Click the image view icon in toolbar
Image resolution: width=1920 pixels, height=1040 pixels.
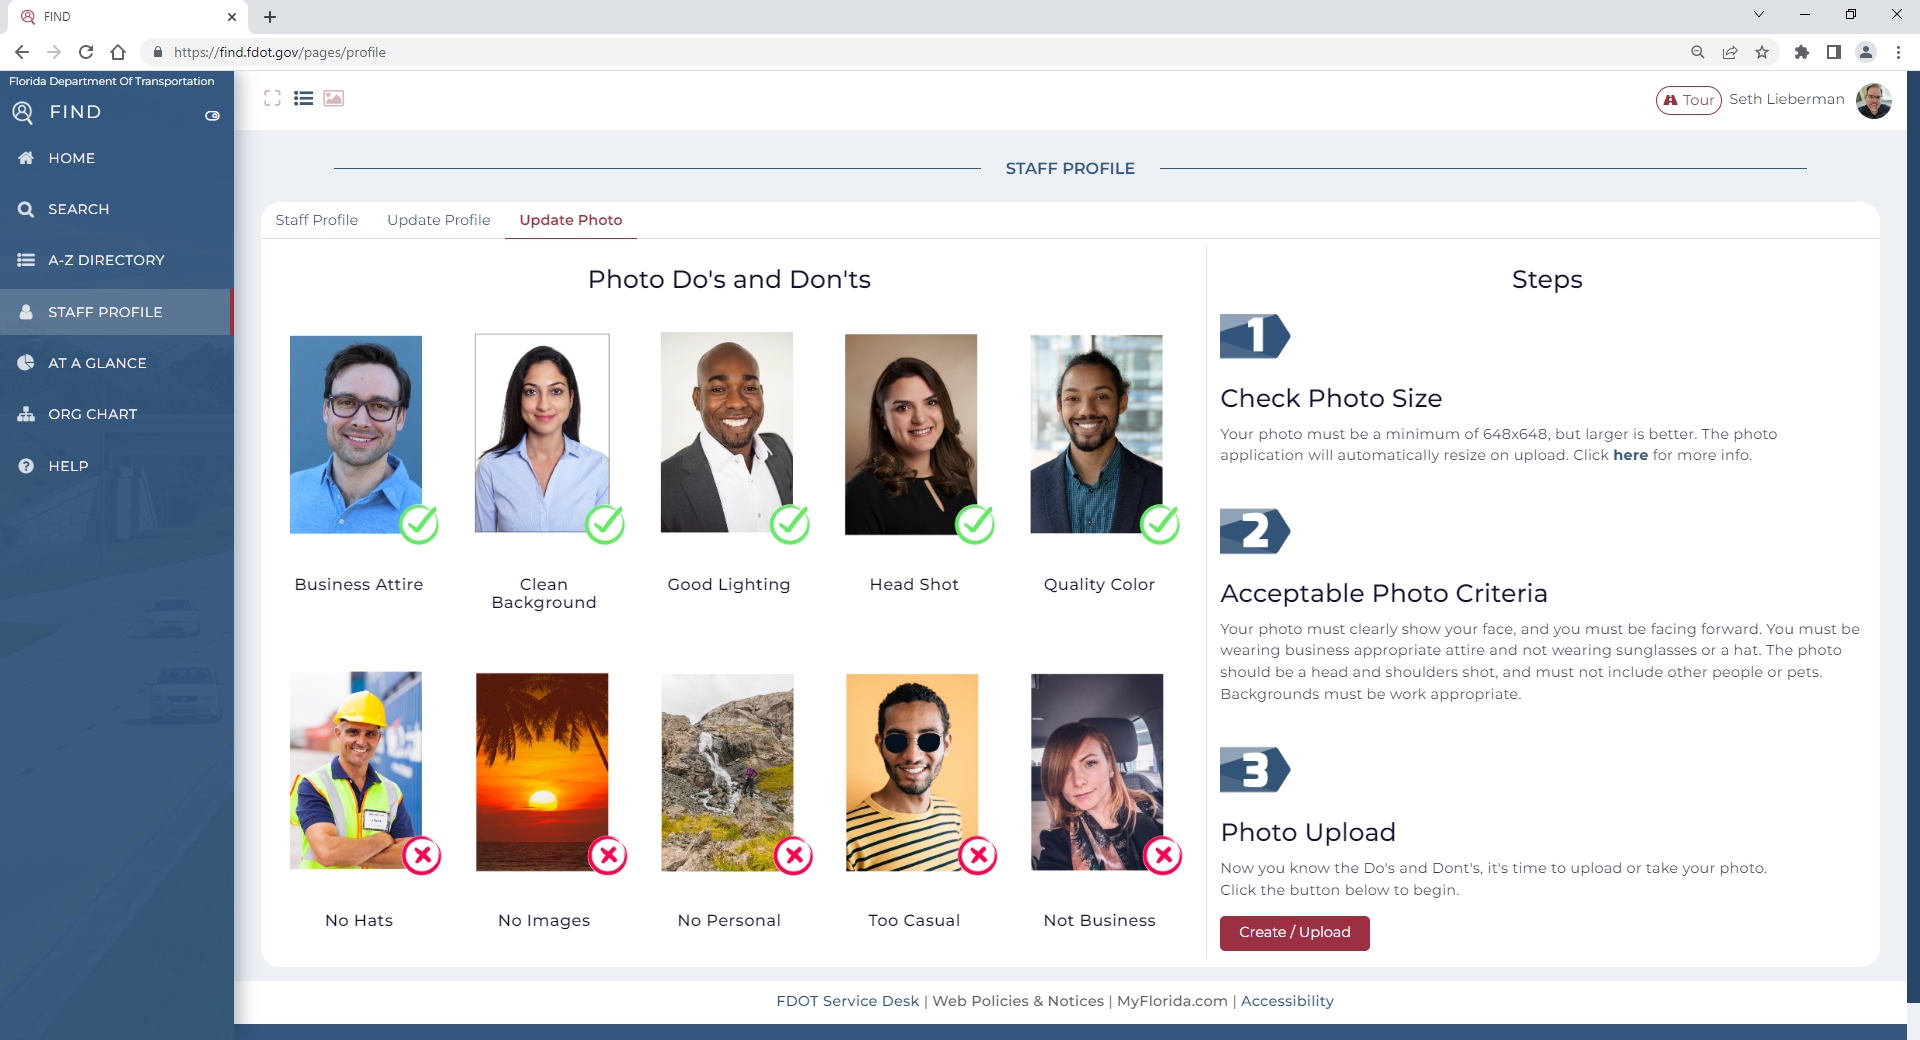[334, 98]
